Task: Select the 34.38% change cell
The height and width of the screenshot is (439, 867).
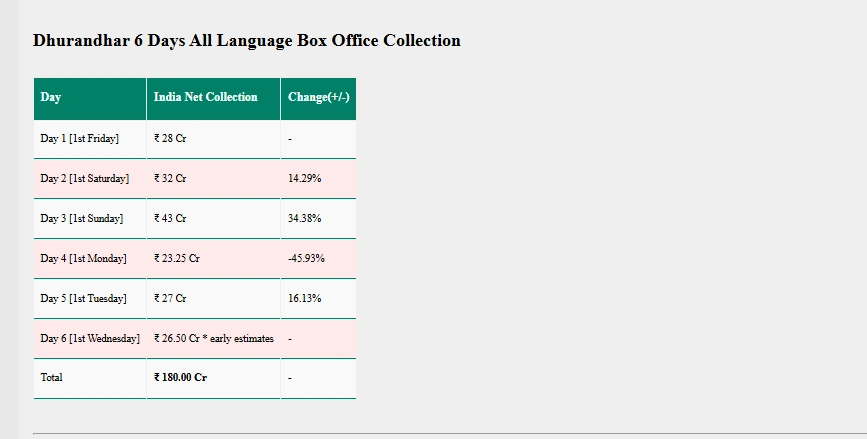Action: click(304, 219)
